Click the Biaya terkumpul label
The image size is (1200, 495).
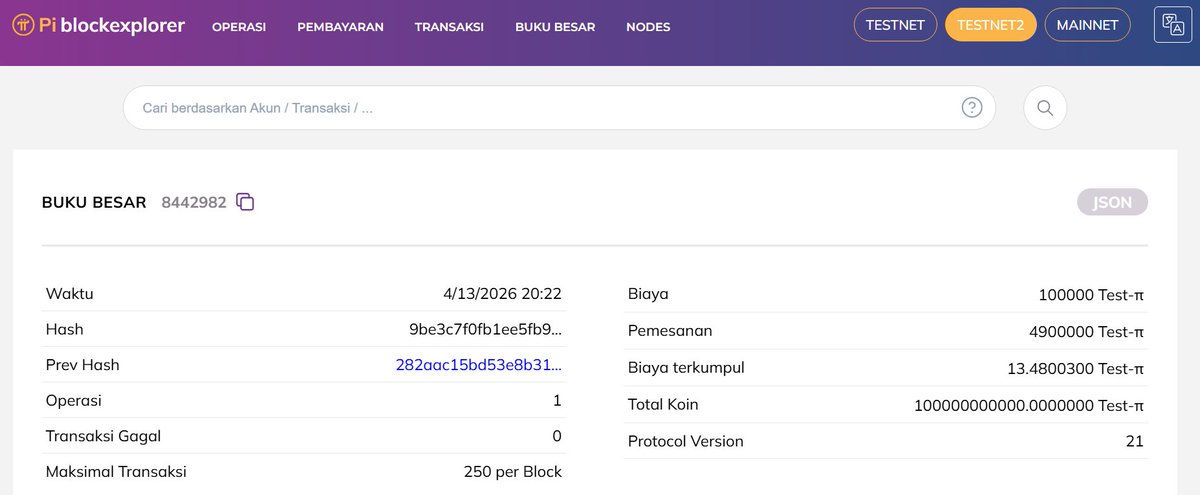686,368
